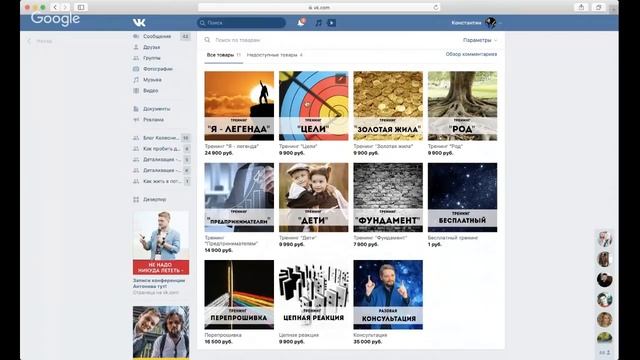This screenshot has width=640, height=360.
Task: Show all tabs with the Safari tabs icon
Action: point(599,7)
